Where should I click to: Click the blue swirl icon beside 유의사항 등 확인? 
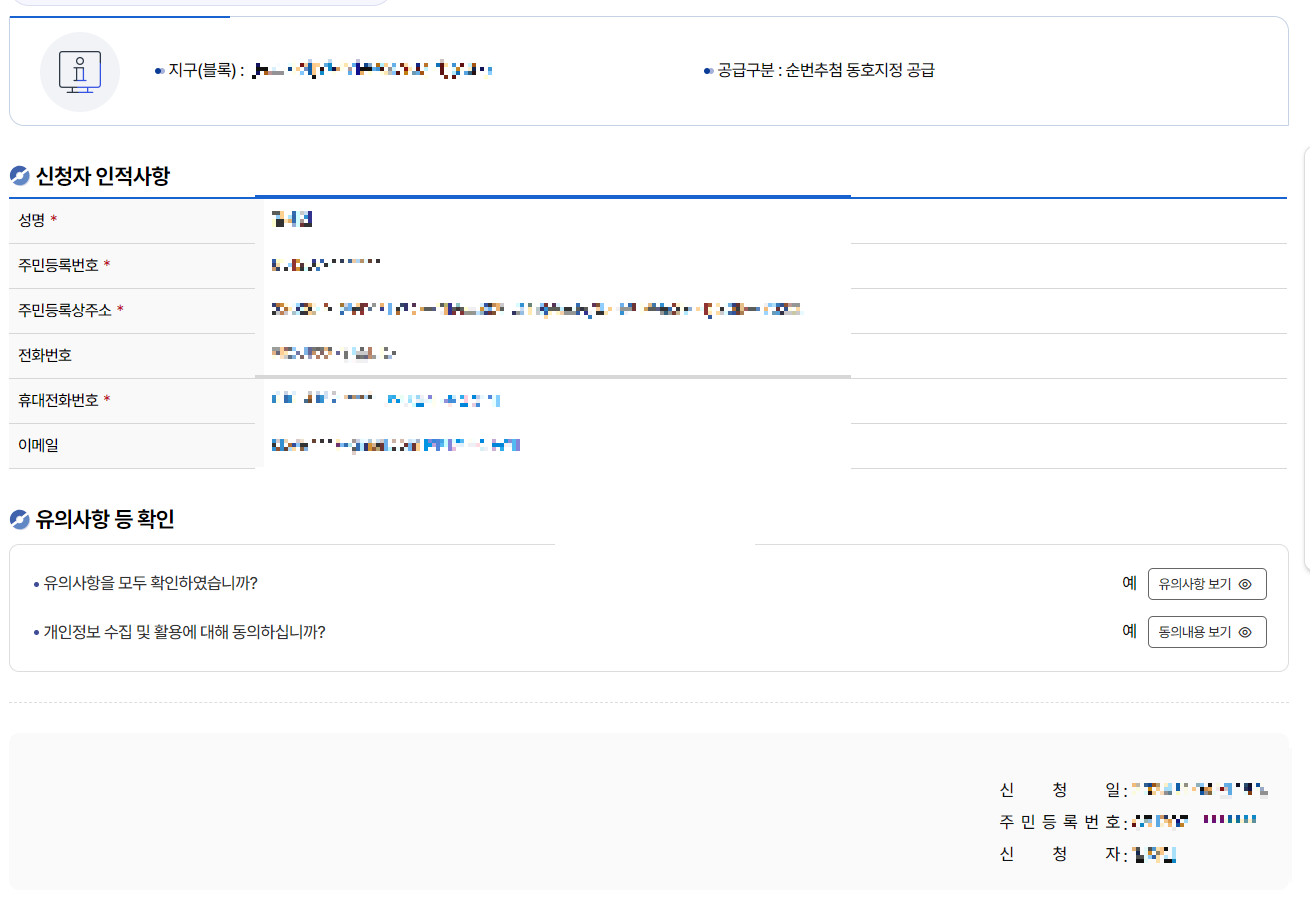tap(19, 519)
